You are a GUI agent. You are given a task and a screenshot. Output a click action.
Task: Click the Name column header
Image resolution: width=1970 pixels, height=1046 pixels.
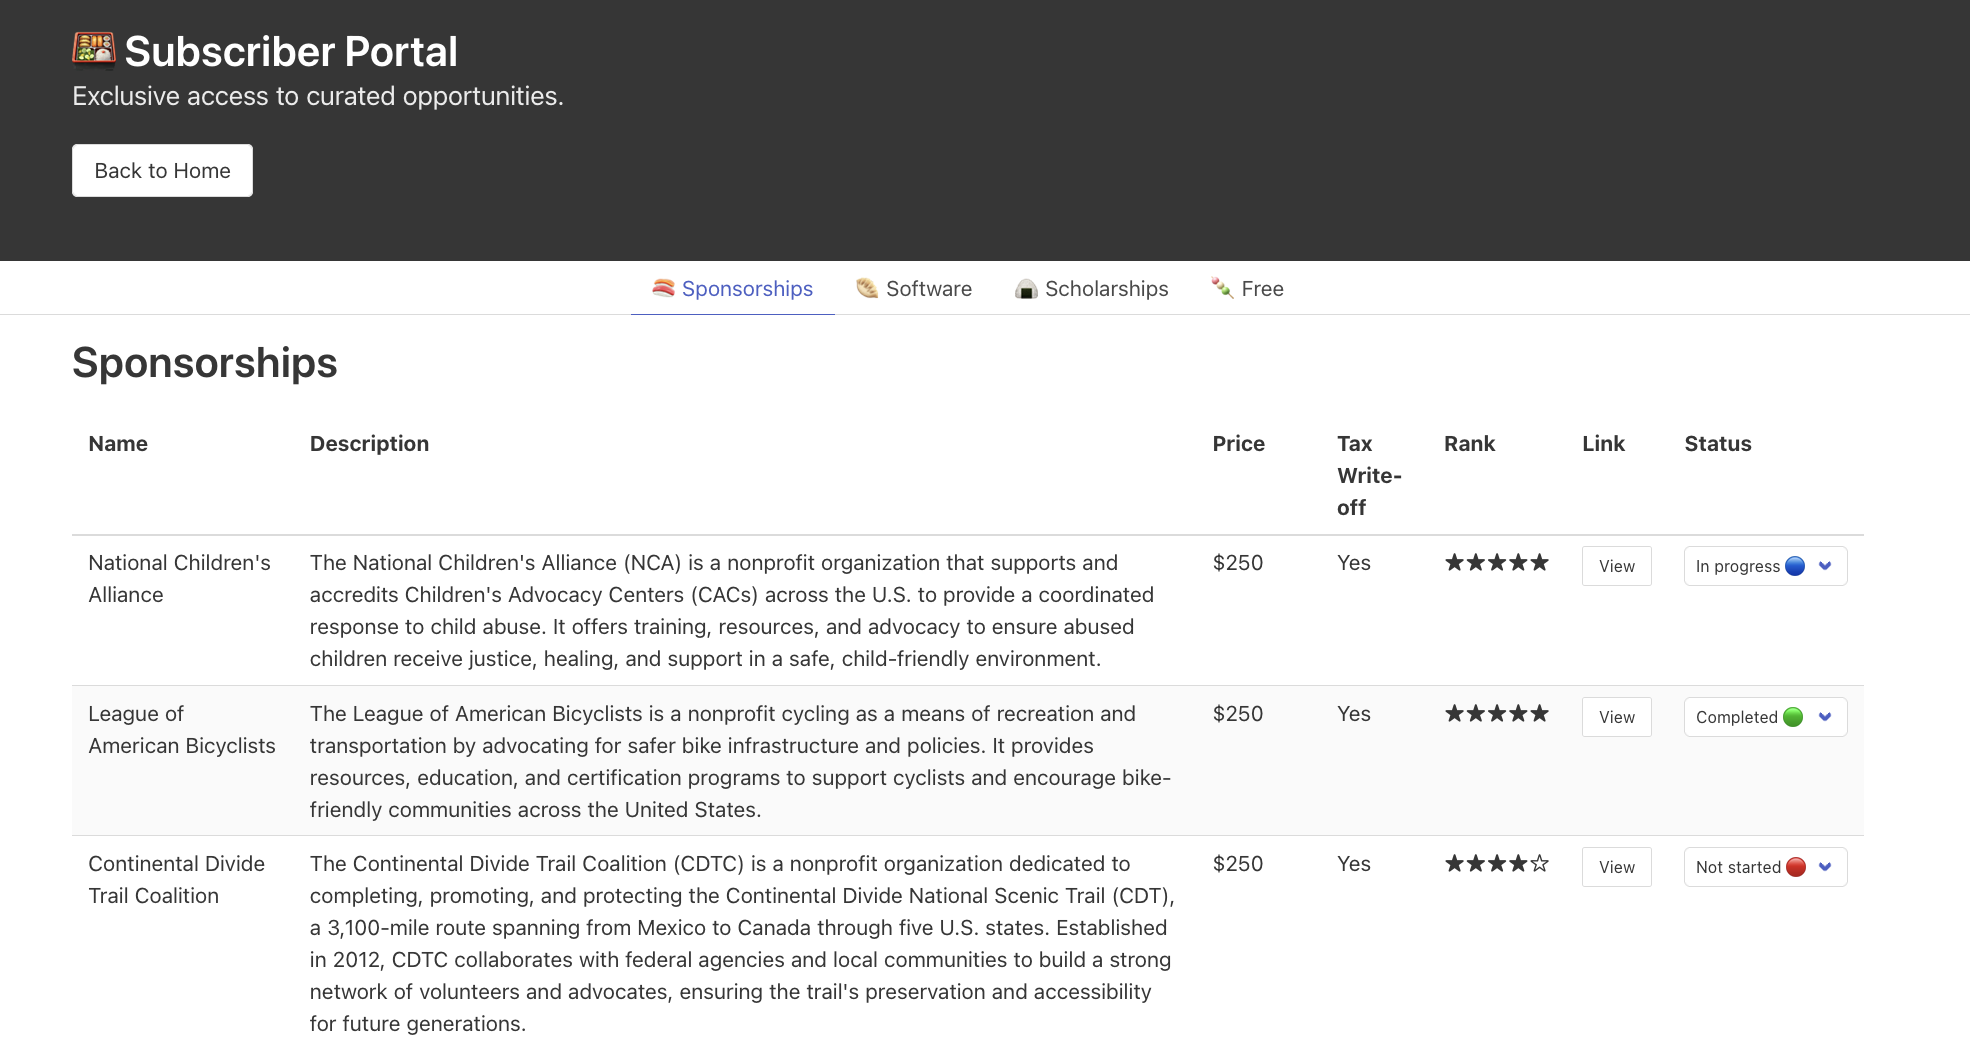coord(118,444)
